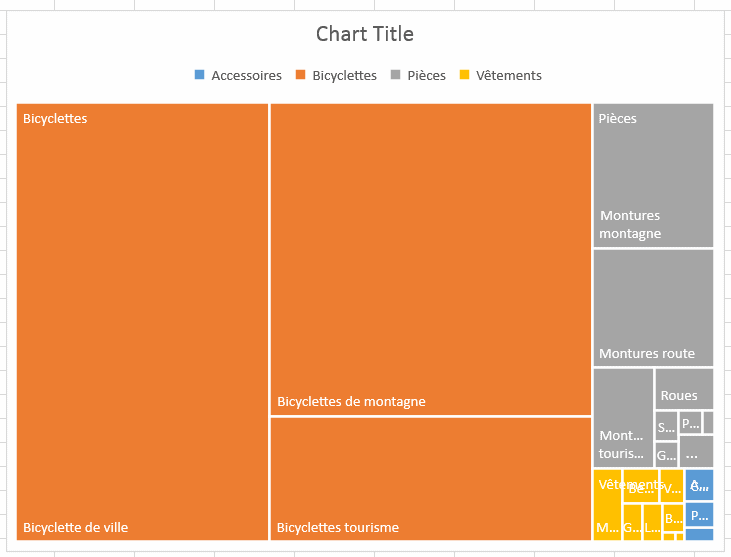
Task: Select the Montures montagne rectangle
Action: (653, 175)
